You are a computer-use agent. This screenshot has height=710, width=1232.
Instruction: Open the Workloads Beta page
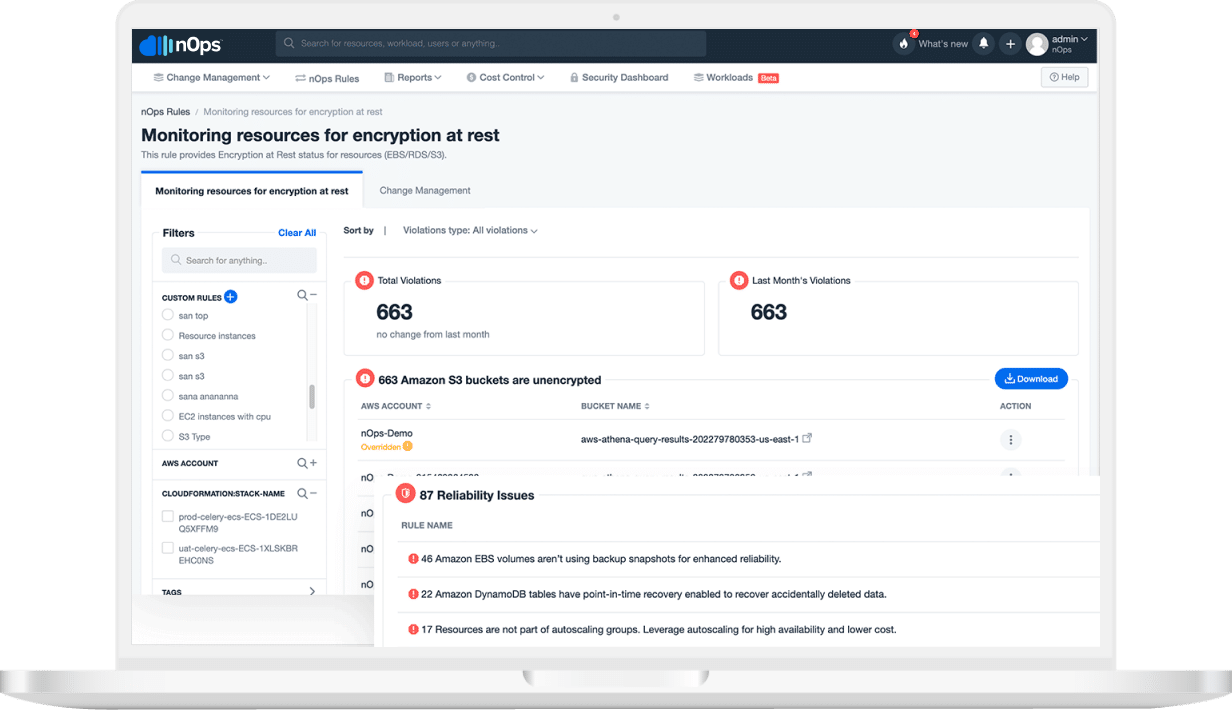pos(736,77)
